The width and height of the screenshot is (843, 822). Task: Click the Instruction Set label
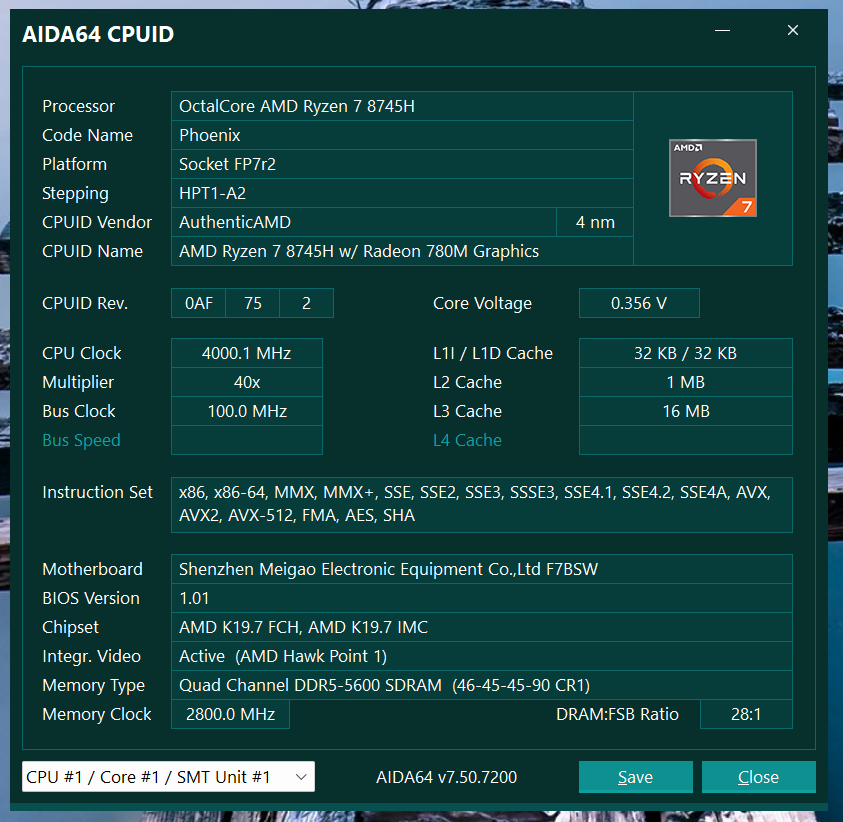tap(97, 492)
